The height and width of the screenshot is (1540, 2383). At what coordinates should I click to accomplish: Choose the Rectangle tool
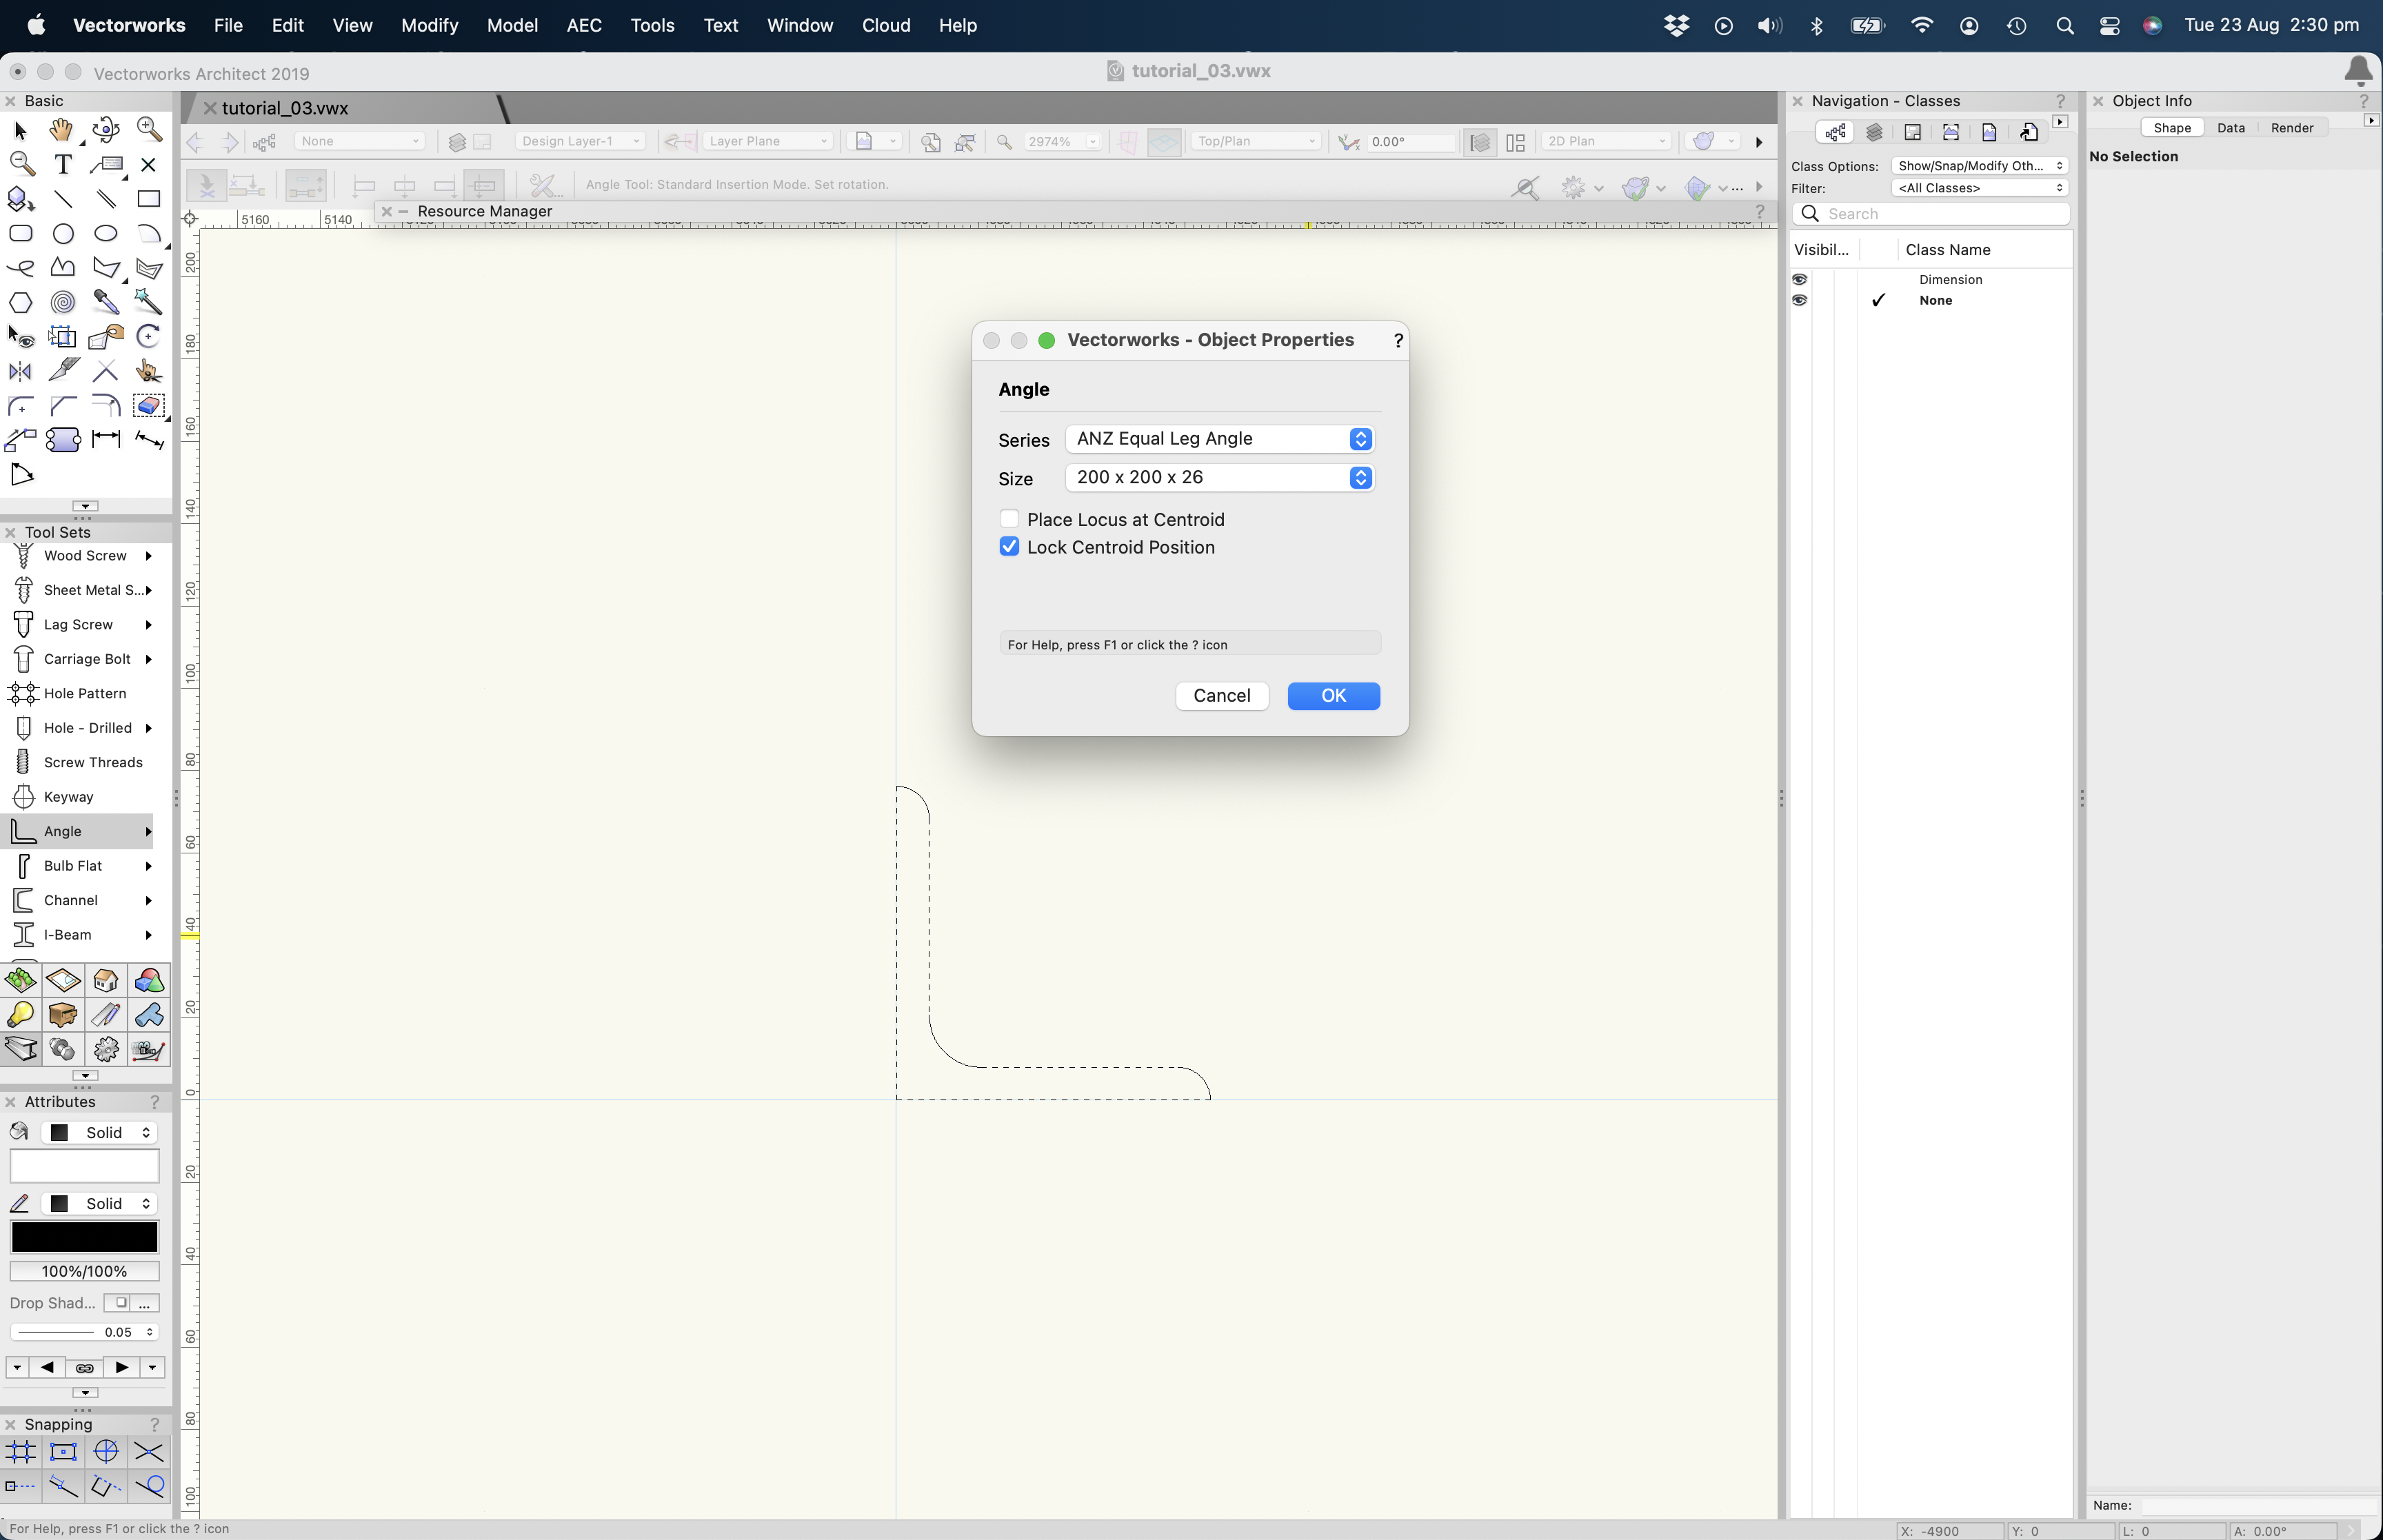point(148,199)
